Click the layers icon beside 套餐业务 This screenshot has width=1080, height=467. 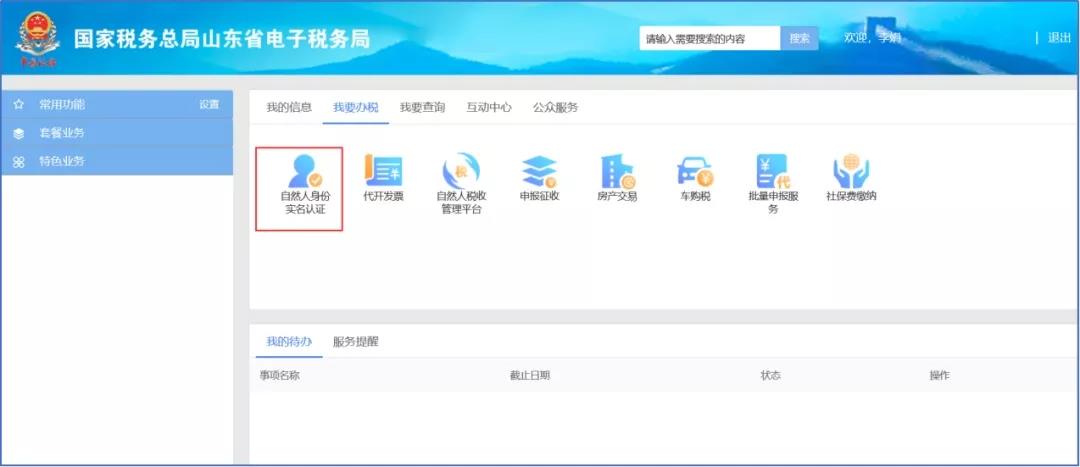tap(19, 133)
